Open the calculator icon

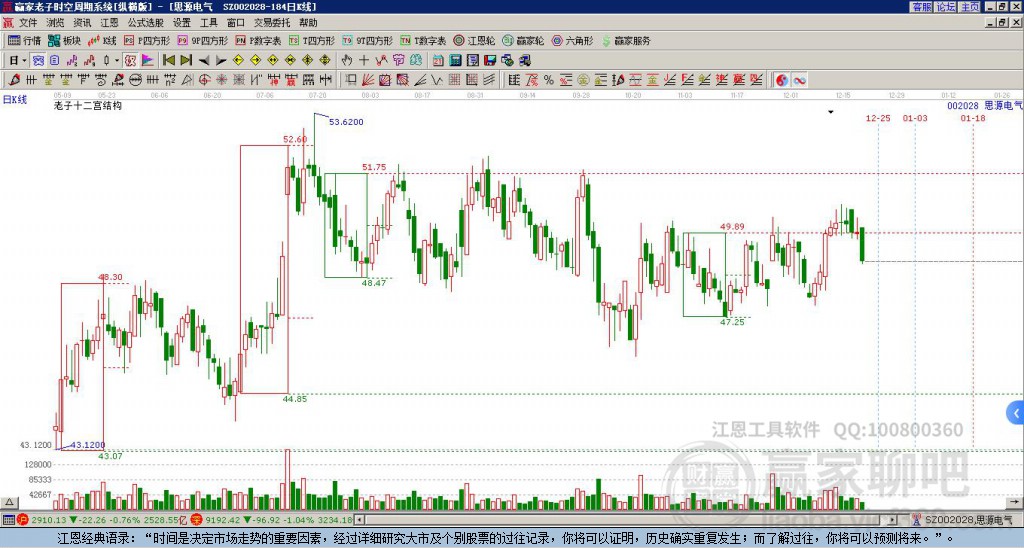(455, 61)
